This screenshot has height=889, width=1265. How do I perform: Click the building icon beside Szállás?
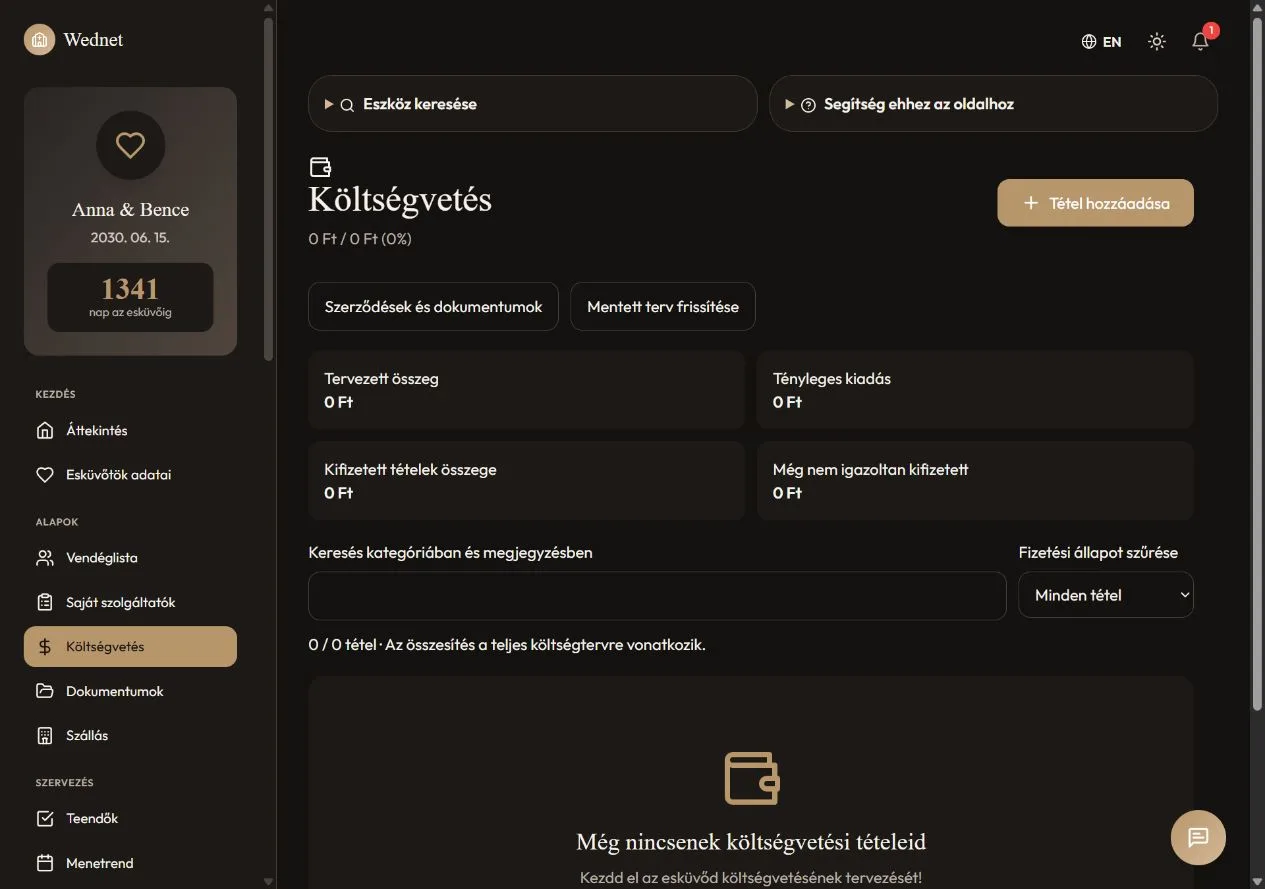tap(45, 735)
